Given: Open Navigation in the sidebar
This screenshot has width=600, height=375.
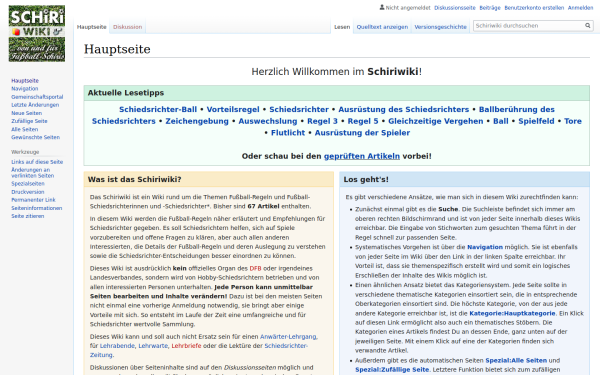Looking at the screenshot, I should pos(24,89).
